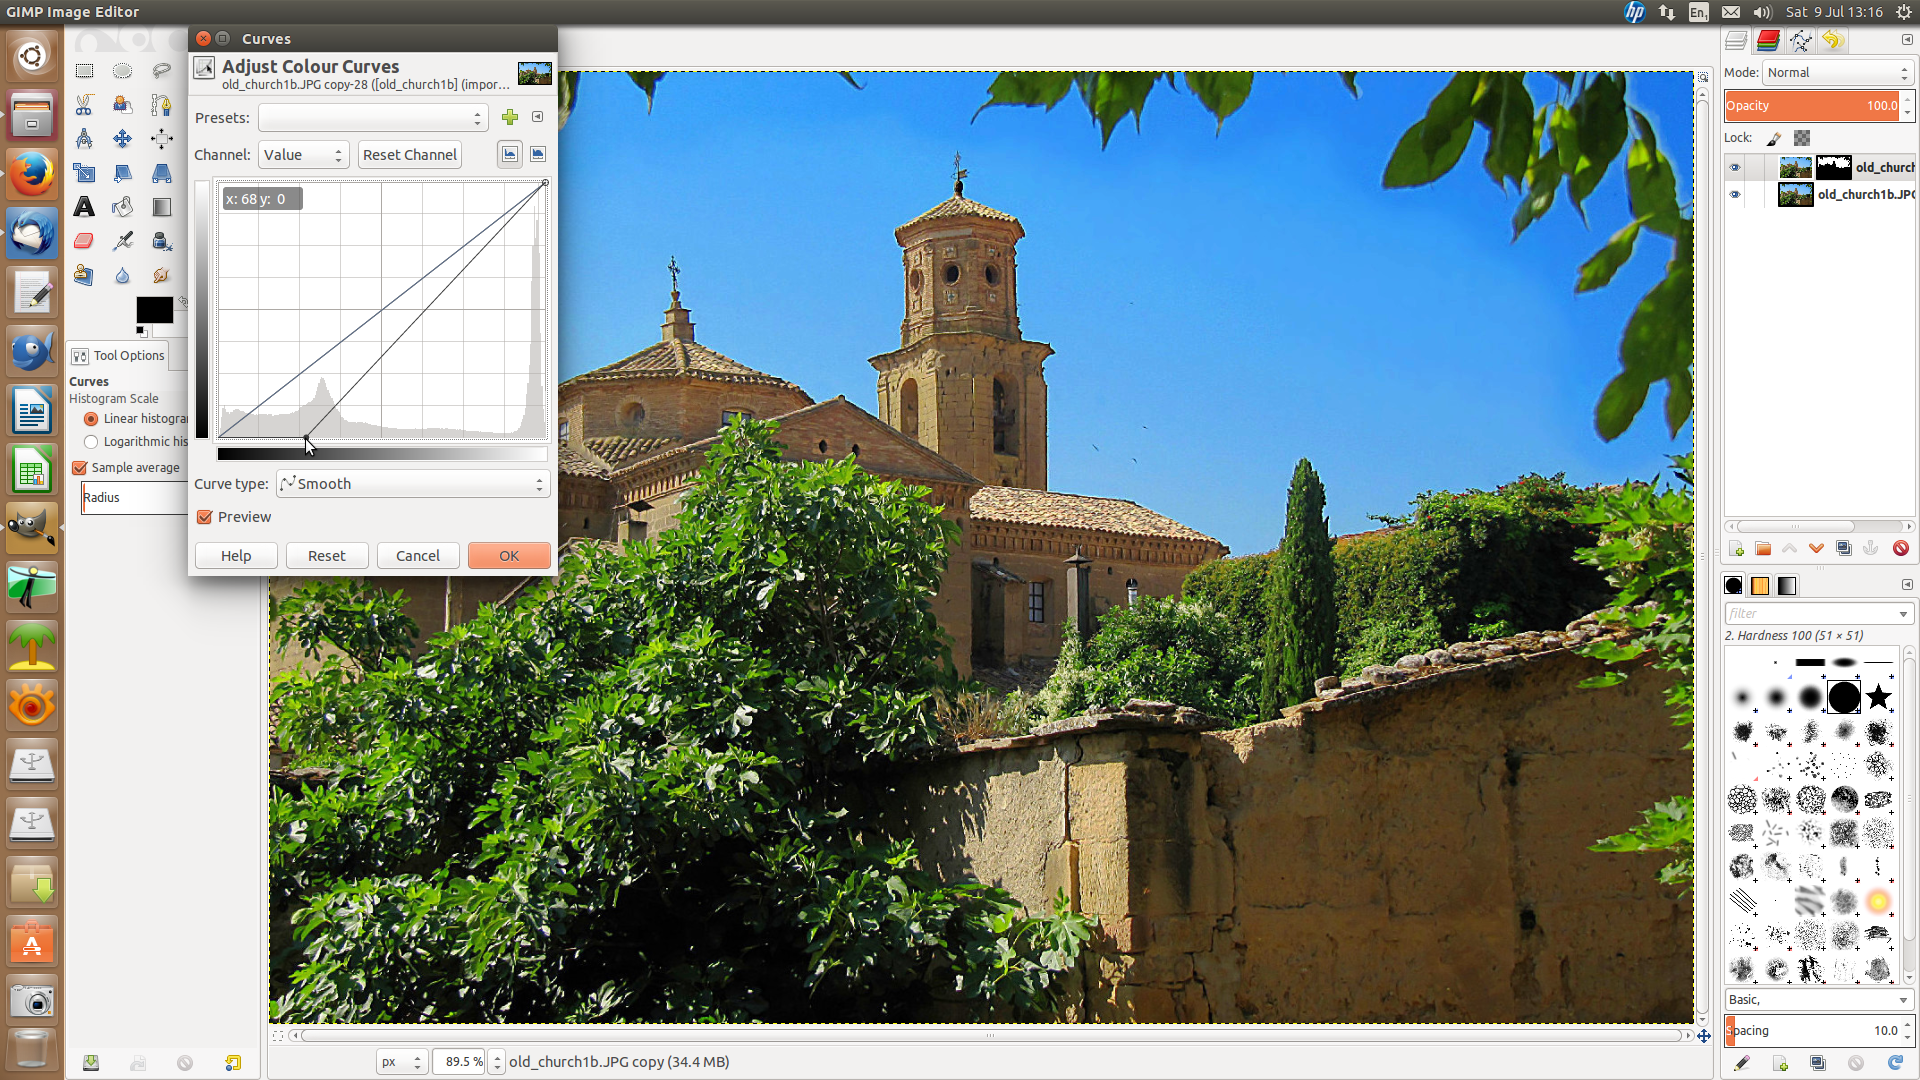Select the Rectangle Select tool
The height and width of the screenshot is (1080, 1920).
84,71
